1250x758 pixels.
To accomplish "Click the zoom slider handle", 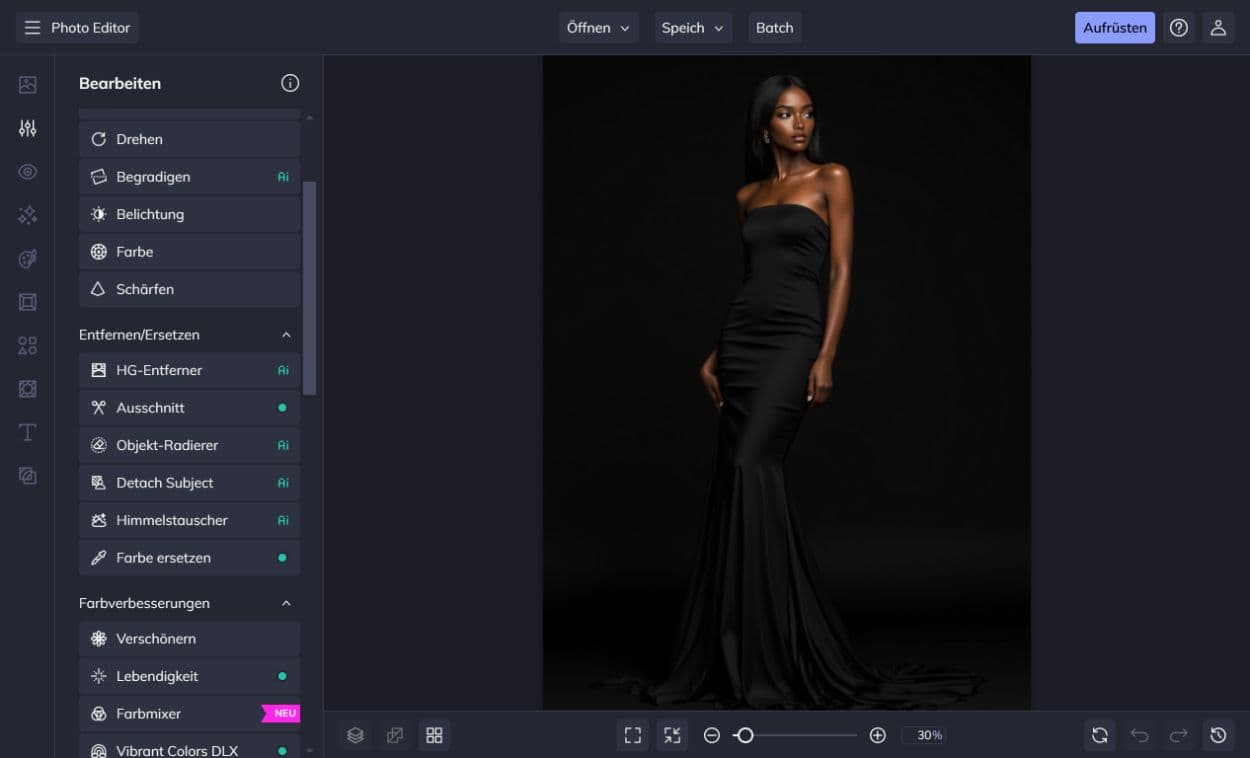I will click(x=744, y=735).
